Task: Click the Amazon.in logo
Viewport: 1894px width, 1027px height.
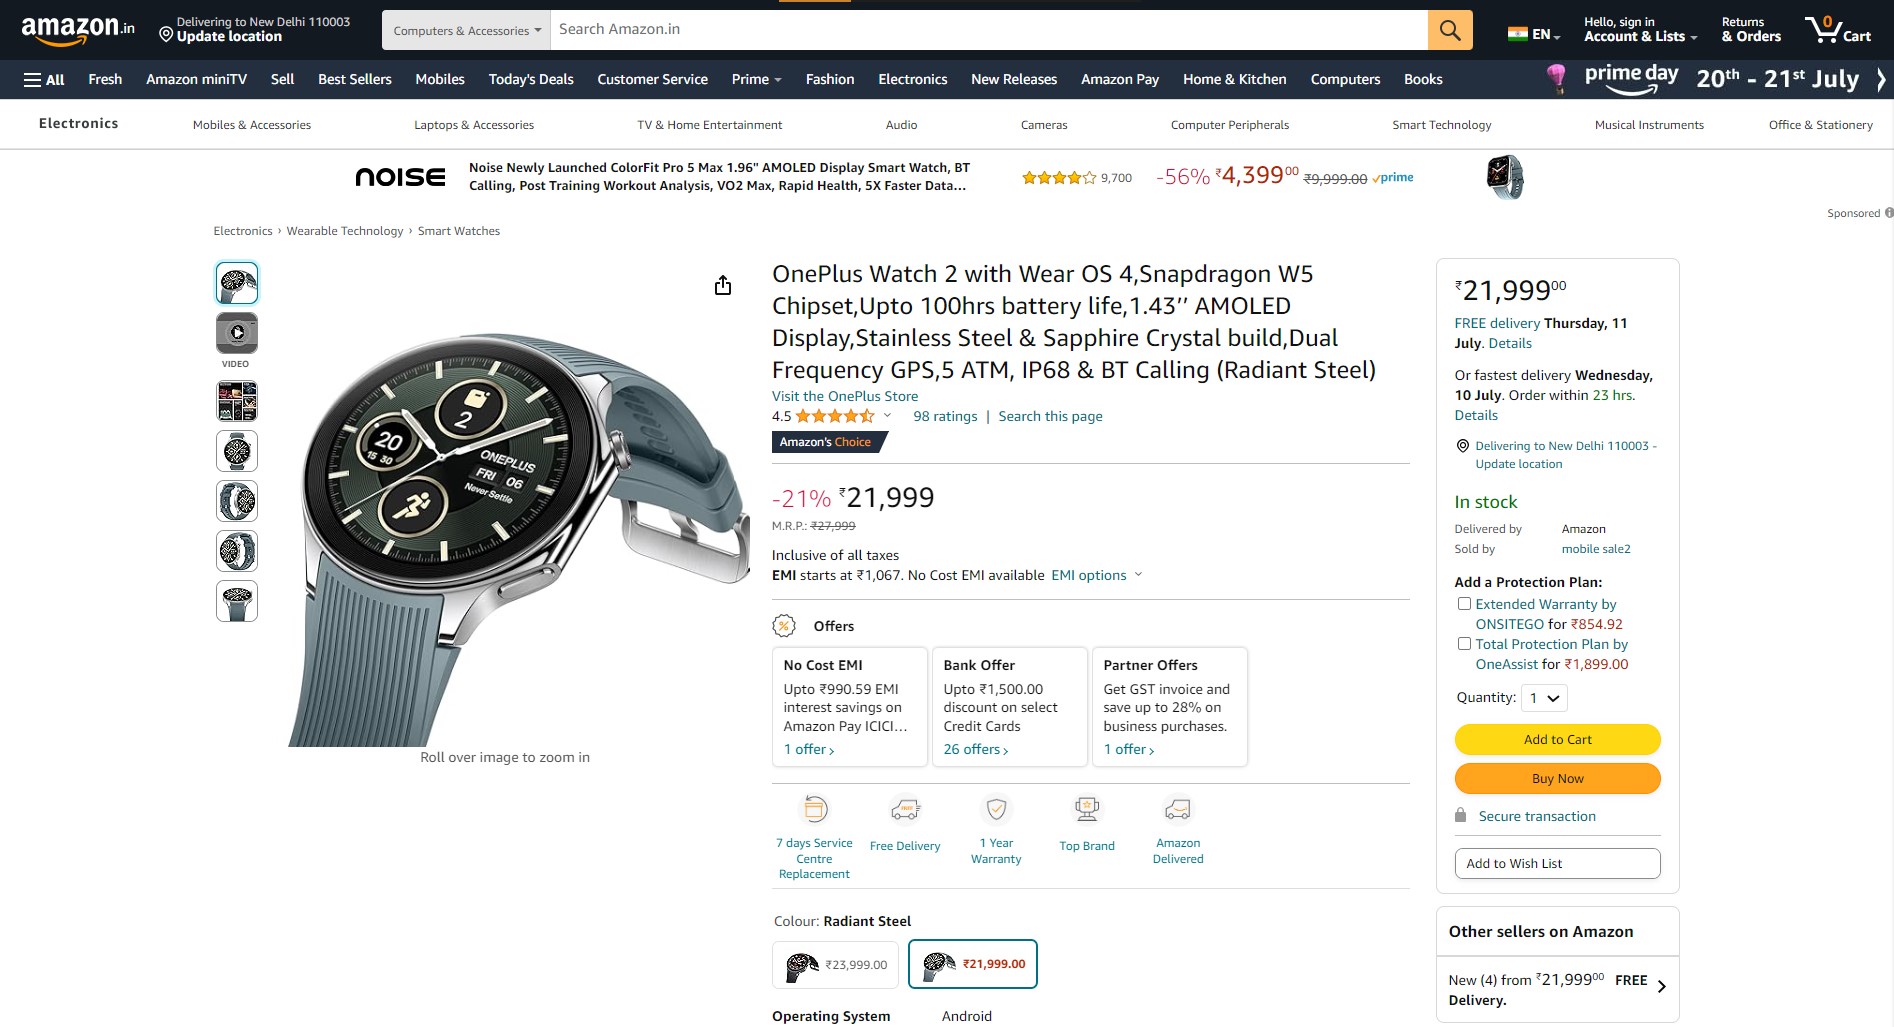Action: point(77,30)
